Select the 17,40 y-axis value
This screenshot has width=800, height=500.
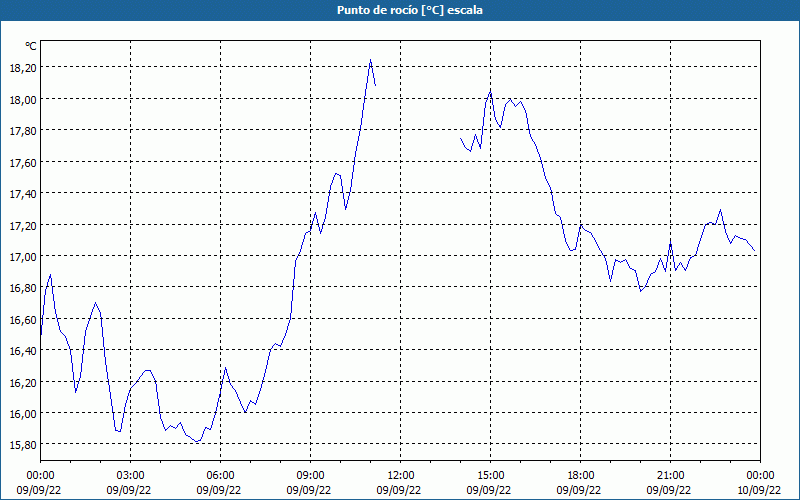click(23, 193)
